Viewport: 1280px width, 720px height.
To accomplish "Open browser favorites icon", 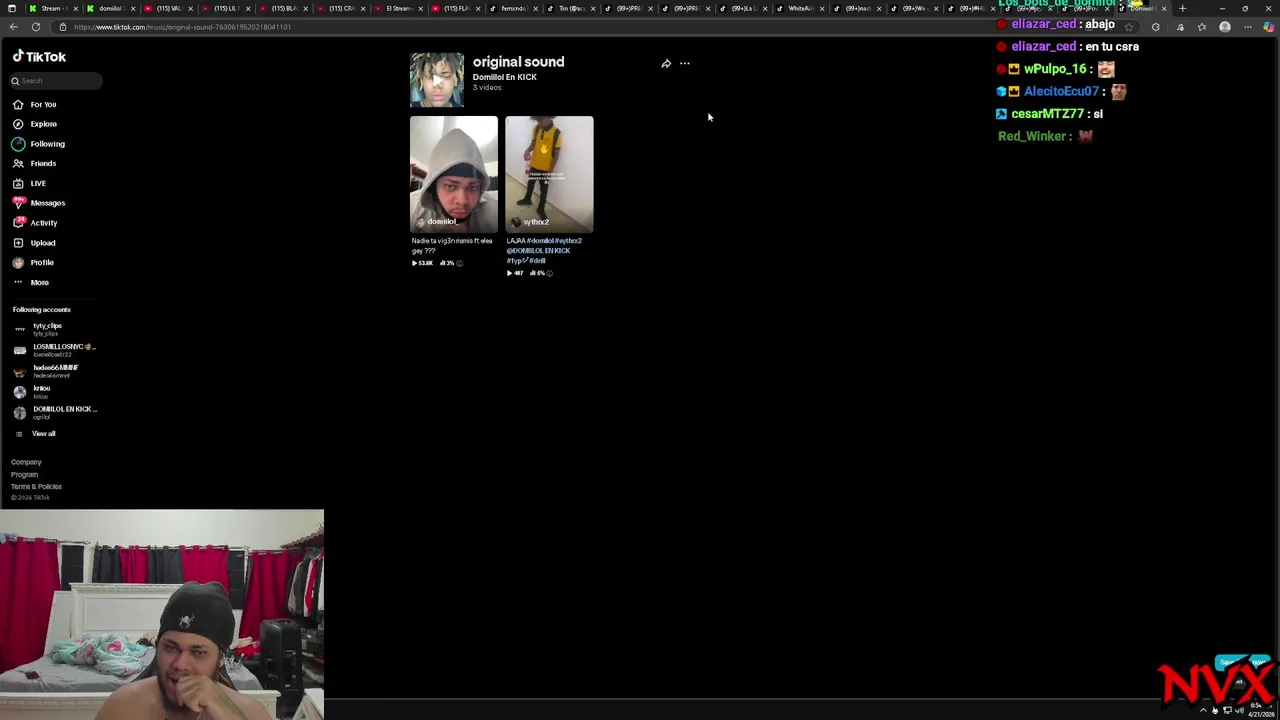I will pos(1201,27).
